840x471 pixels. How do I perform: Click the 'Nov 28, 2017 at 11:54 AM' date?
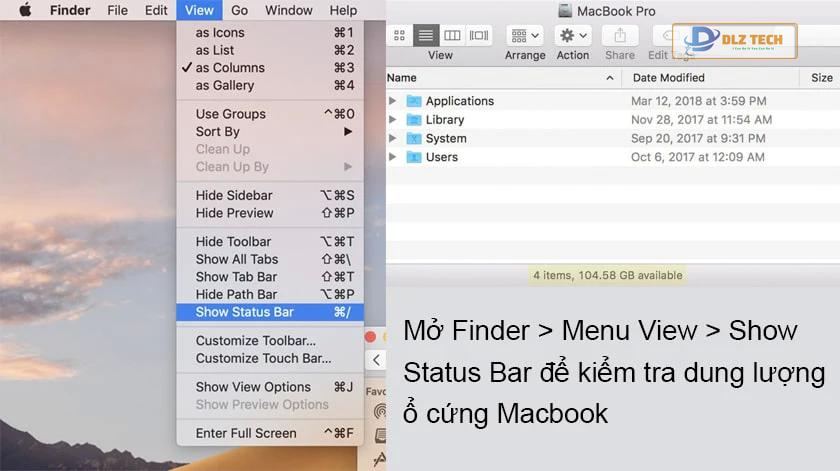pyautogui.click(x=701, y=119)
